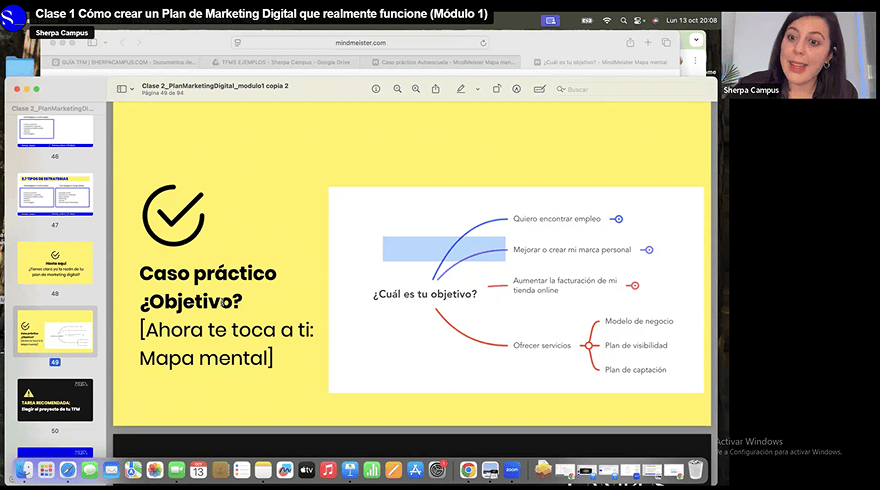The height and width of the screenshot is (490, 880).
Task: Open Reminders from the dock
Action: [x=242, y=470]
